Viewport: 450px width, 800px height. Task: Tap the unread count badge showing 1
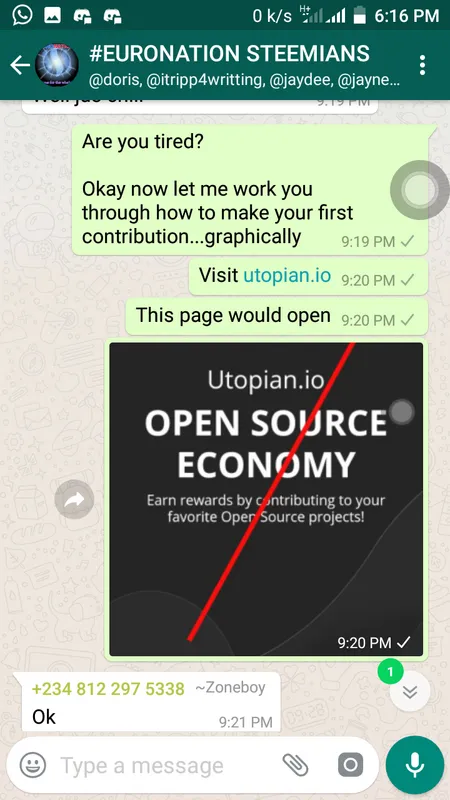390,672
